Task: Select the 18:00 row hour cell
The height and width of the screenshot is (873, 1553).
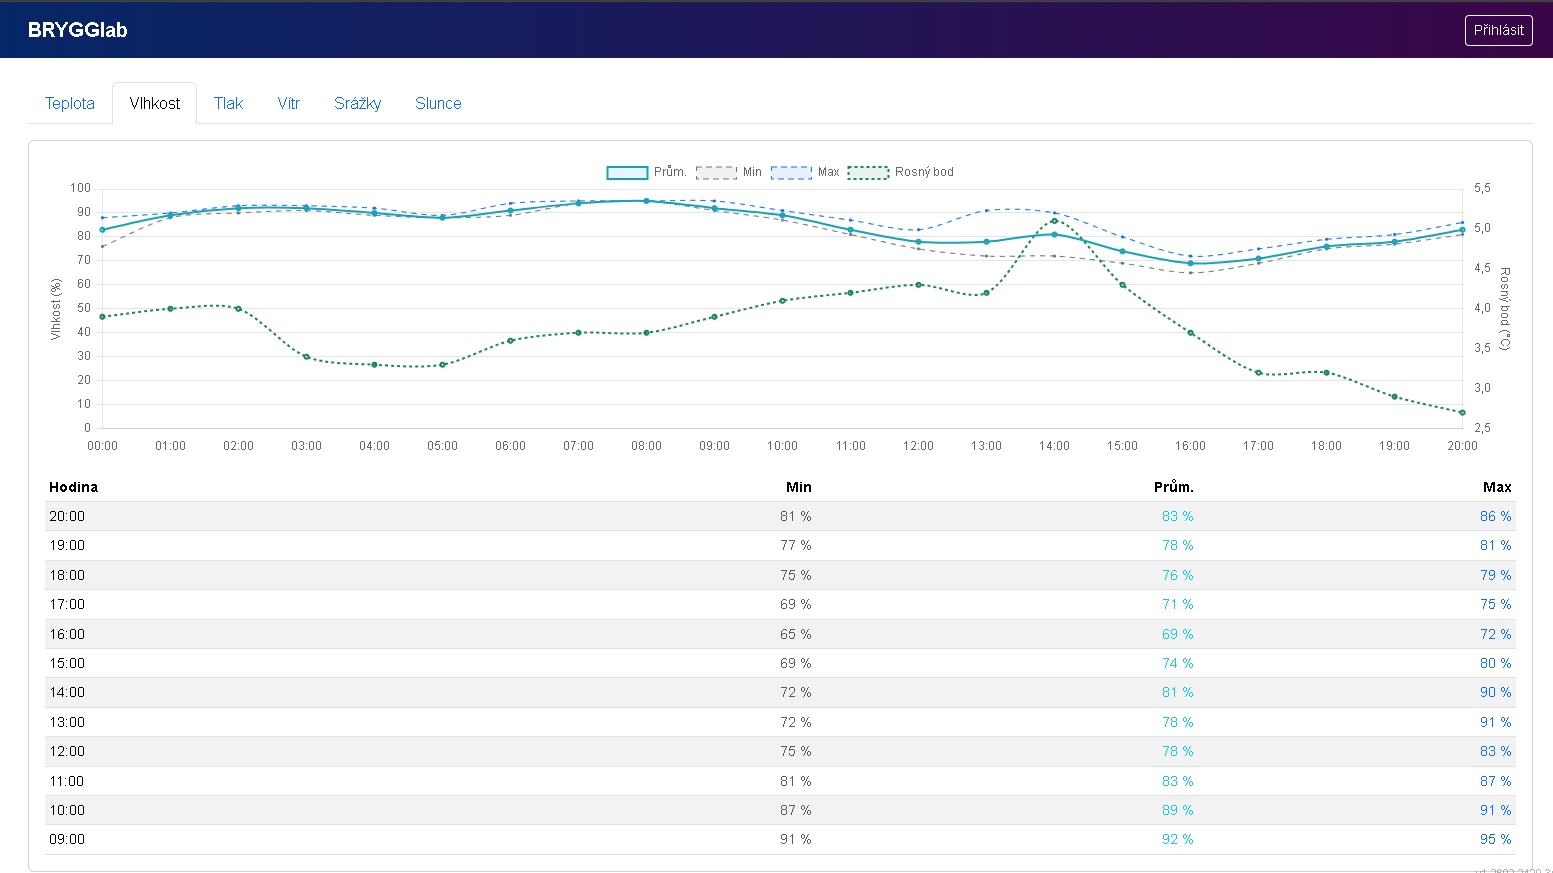Action: click(x=67, y=575)
